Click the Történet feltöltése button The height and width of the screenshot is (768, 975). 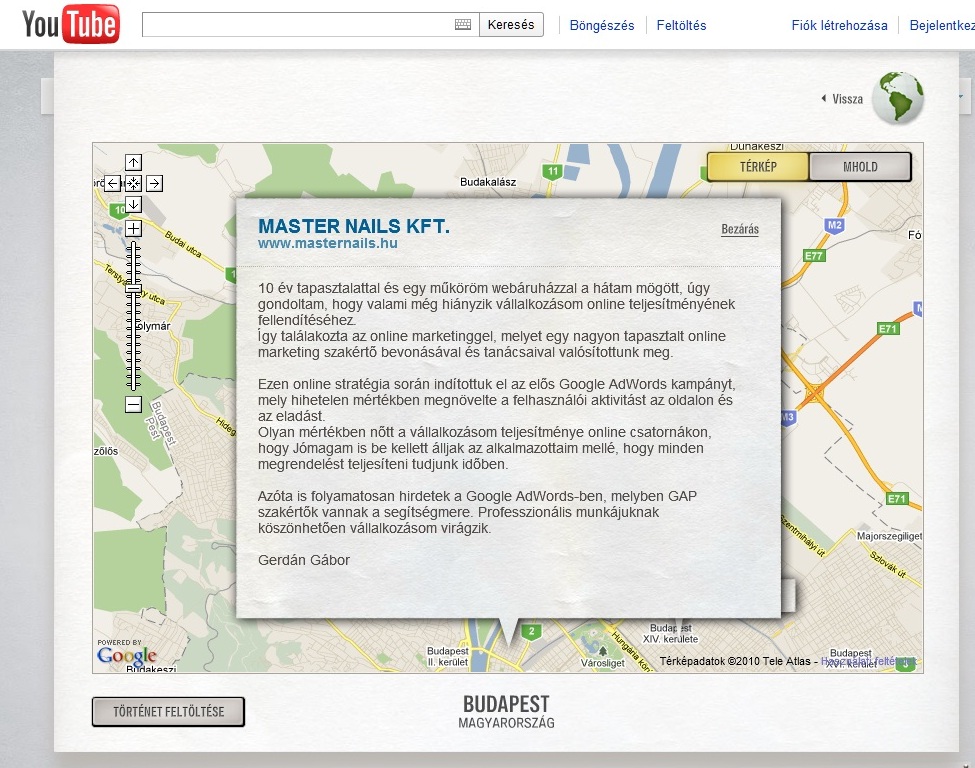tap(168, 712)
